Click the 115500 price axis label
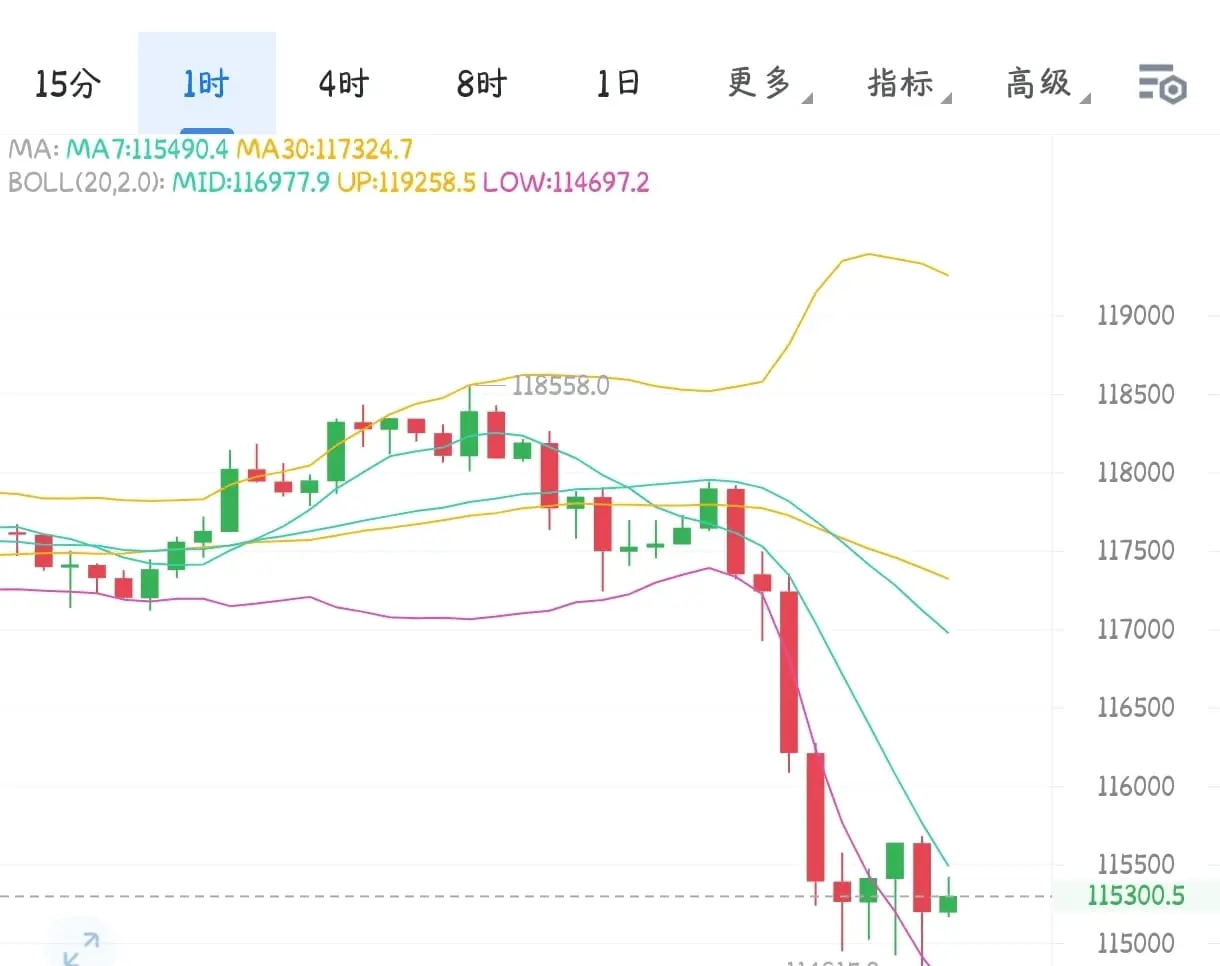This screenshot has height=966, width=1220. [x=1135, y=865]
